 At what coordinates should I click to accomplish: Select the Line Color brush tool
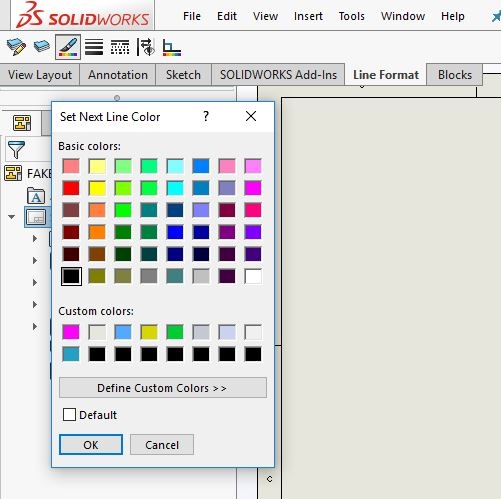click(68, 47)
